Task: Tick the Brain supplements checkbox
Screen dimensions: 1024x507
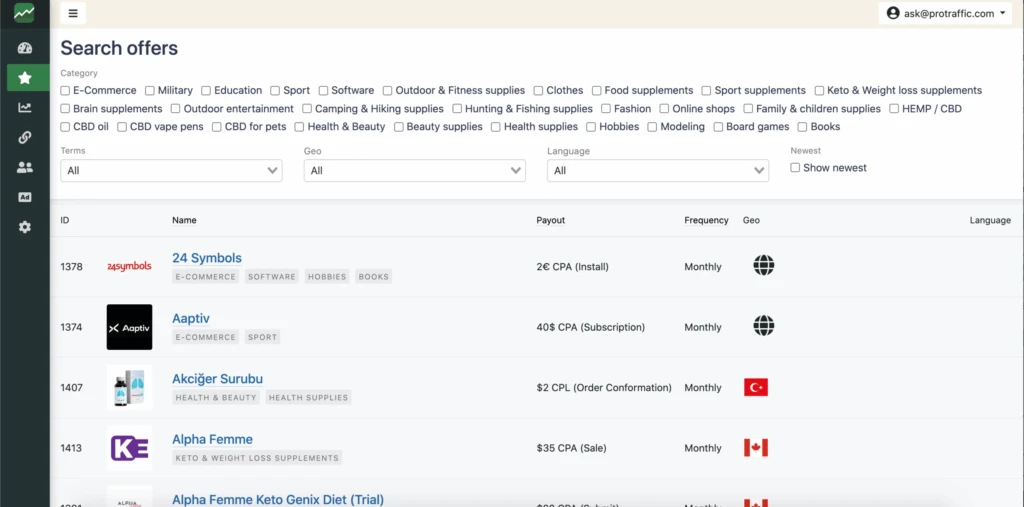Action: (65, 108)
